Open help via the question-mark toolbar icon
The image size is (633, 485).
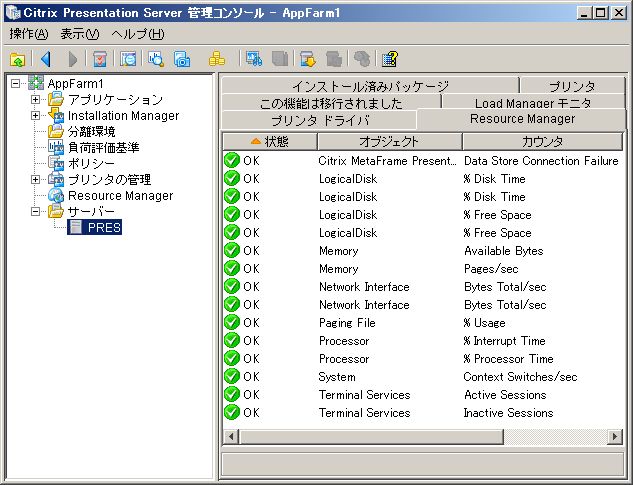click(390, 59)
